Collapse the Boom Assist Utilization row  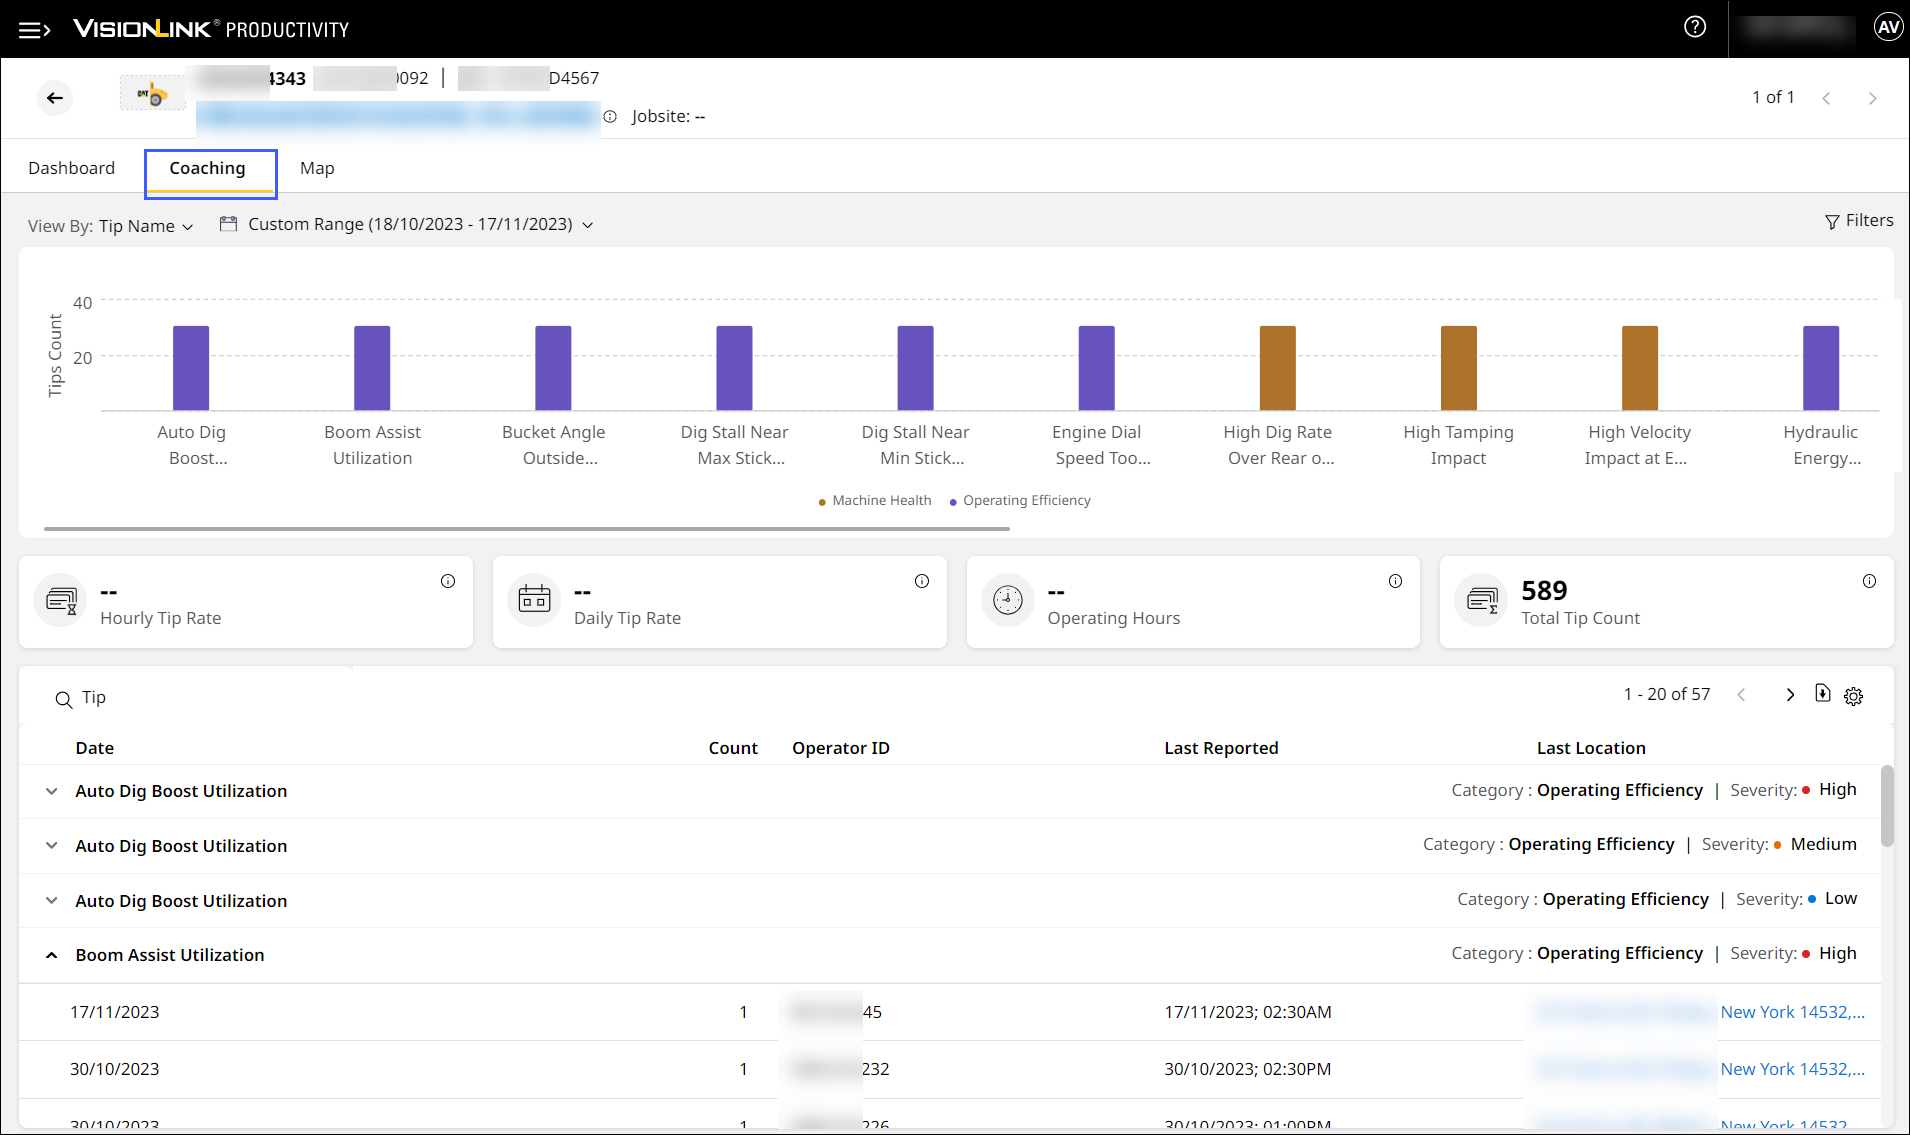52,956
